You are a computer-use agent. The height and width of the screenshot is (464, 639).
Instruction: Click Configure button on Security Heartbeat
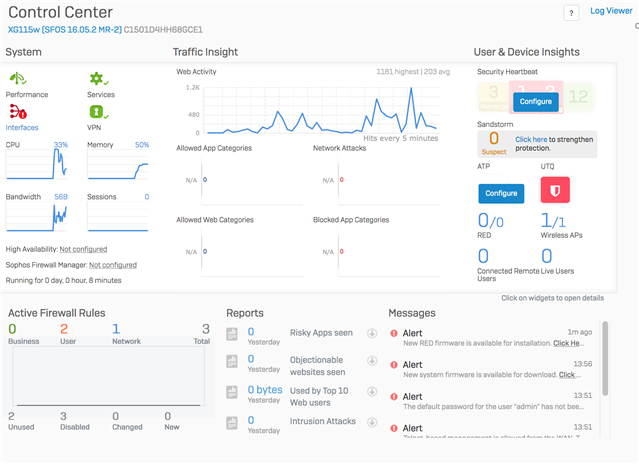click(535, 102)
